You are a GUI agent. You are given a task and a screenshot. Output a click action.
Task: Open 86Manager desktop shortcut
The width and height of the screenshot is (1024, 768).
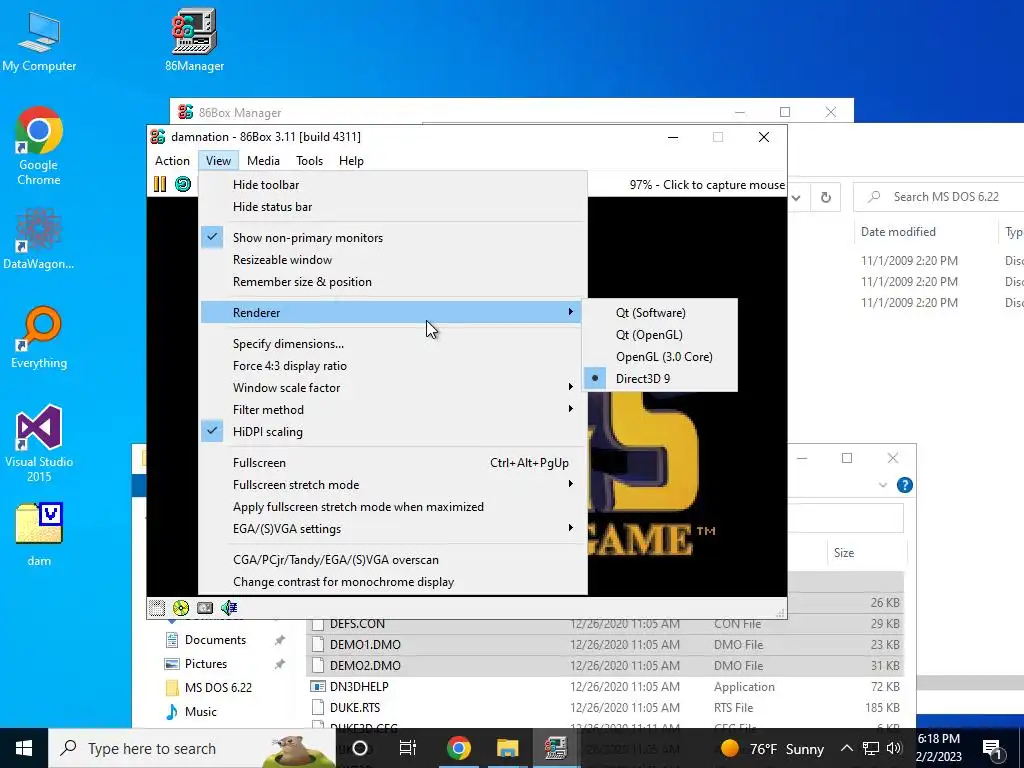pyautogui.click(x=194, y=39)
